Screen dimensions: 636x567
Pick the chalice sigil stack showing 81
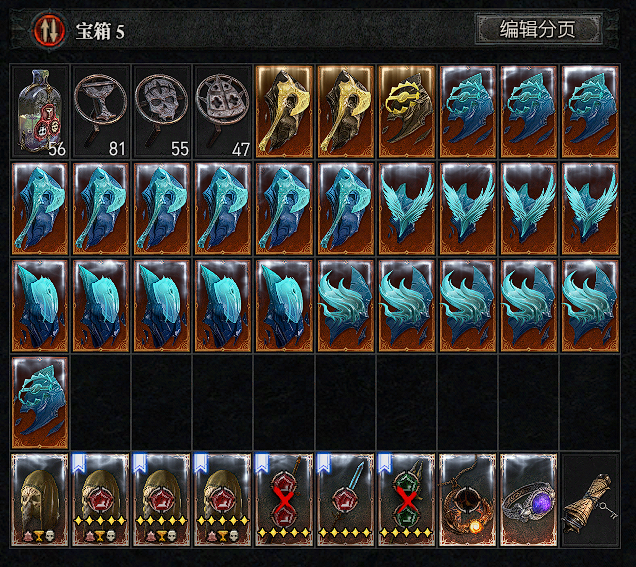click(x=101, y=111)
